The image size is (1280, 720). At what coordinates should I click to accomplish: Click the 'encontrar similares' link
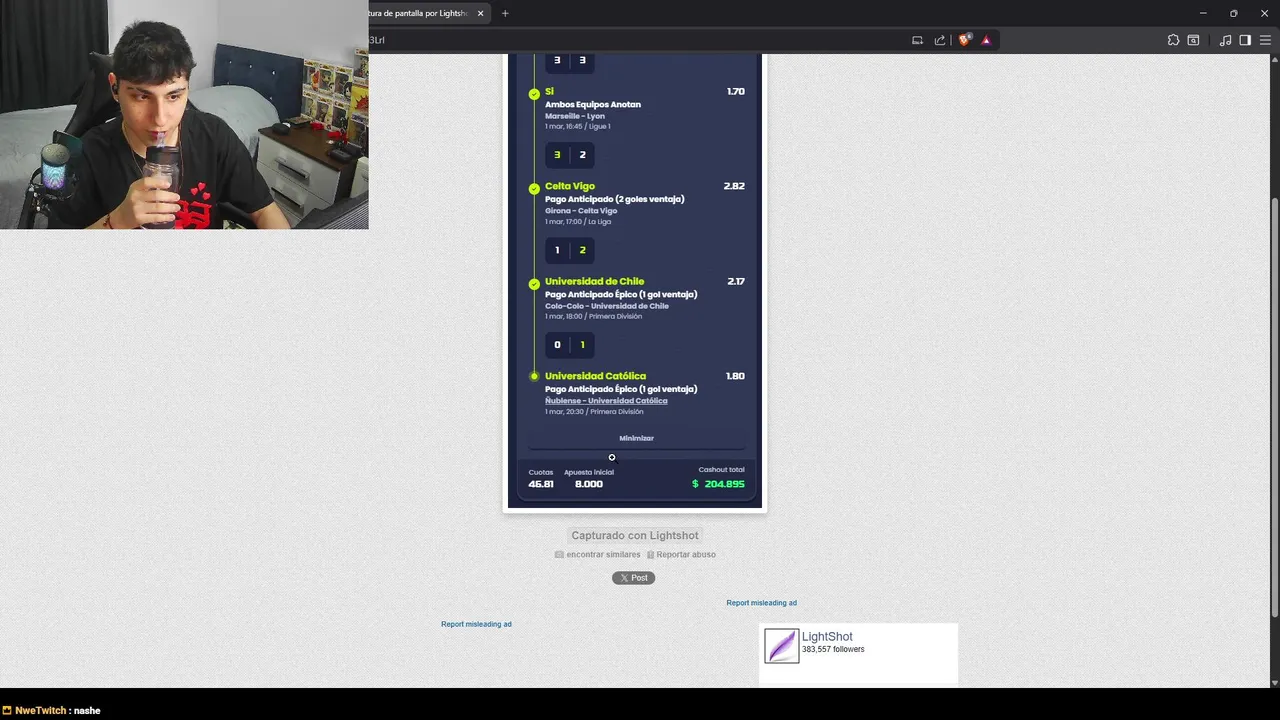[603, 554]
